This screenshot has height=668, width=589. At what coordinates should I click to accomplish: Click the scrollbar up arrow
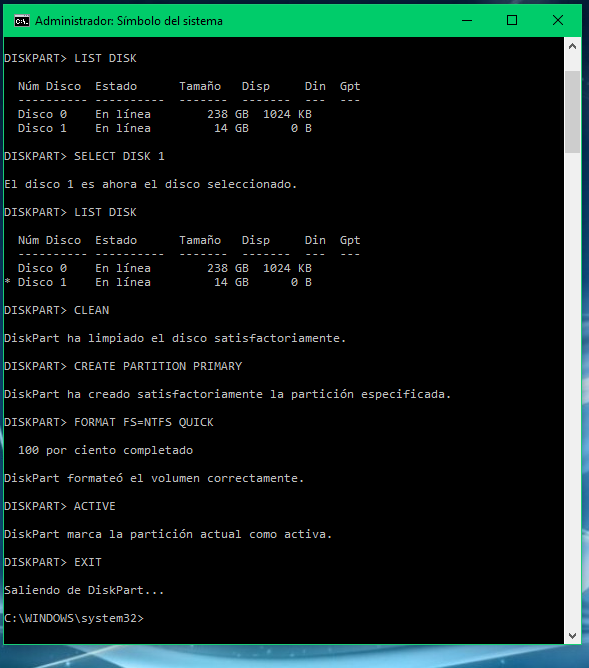(x=572, y=46)
